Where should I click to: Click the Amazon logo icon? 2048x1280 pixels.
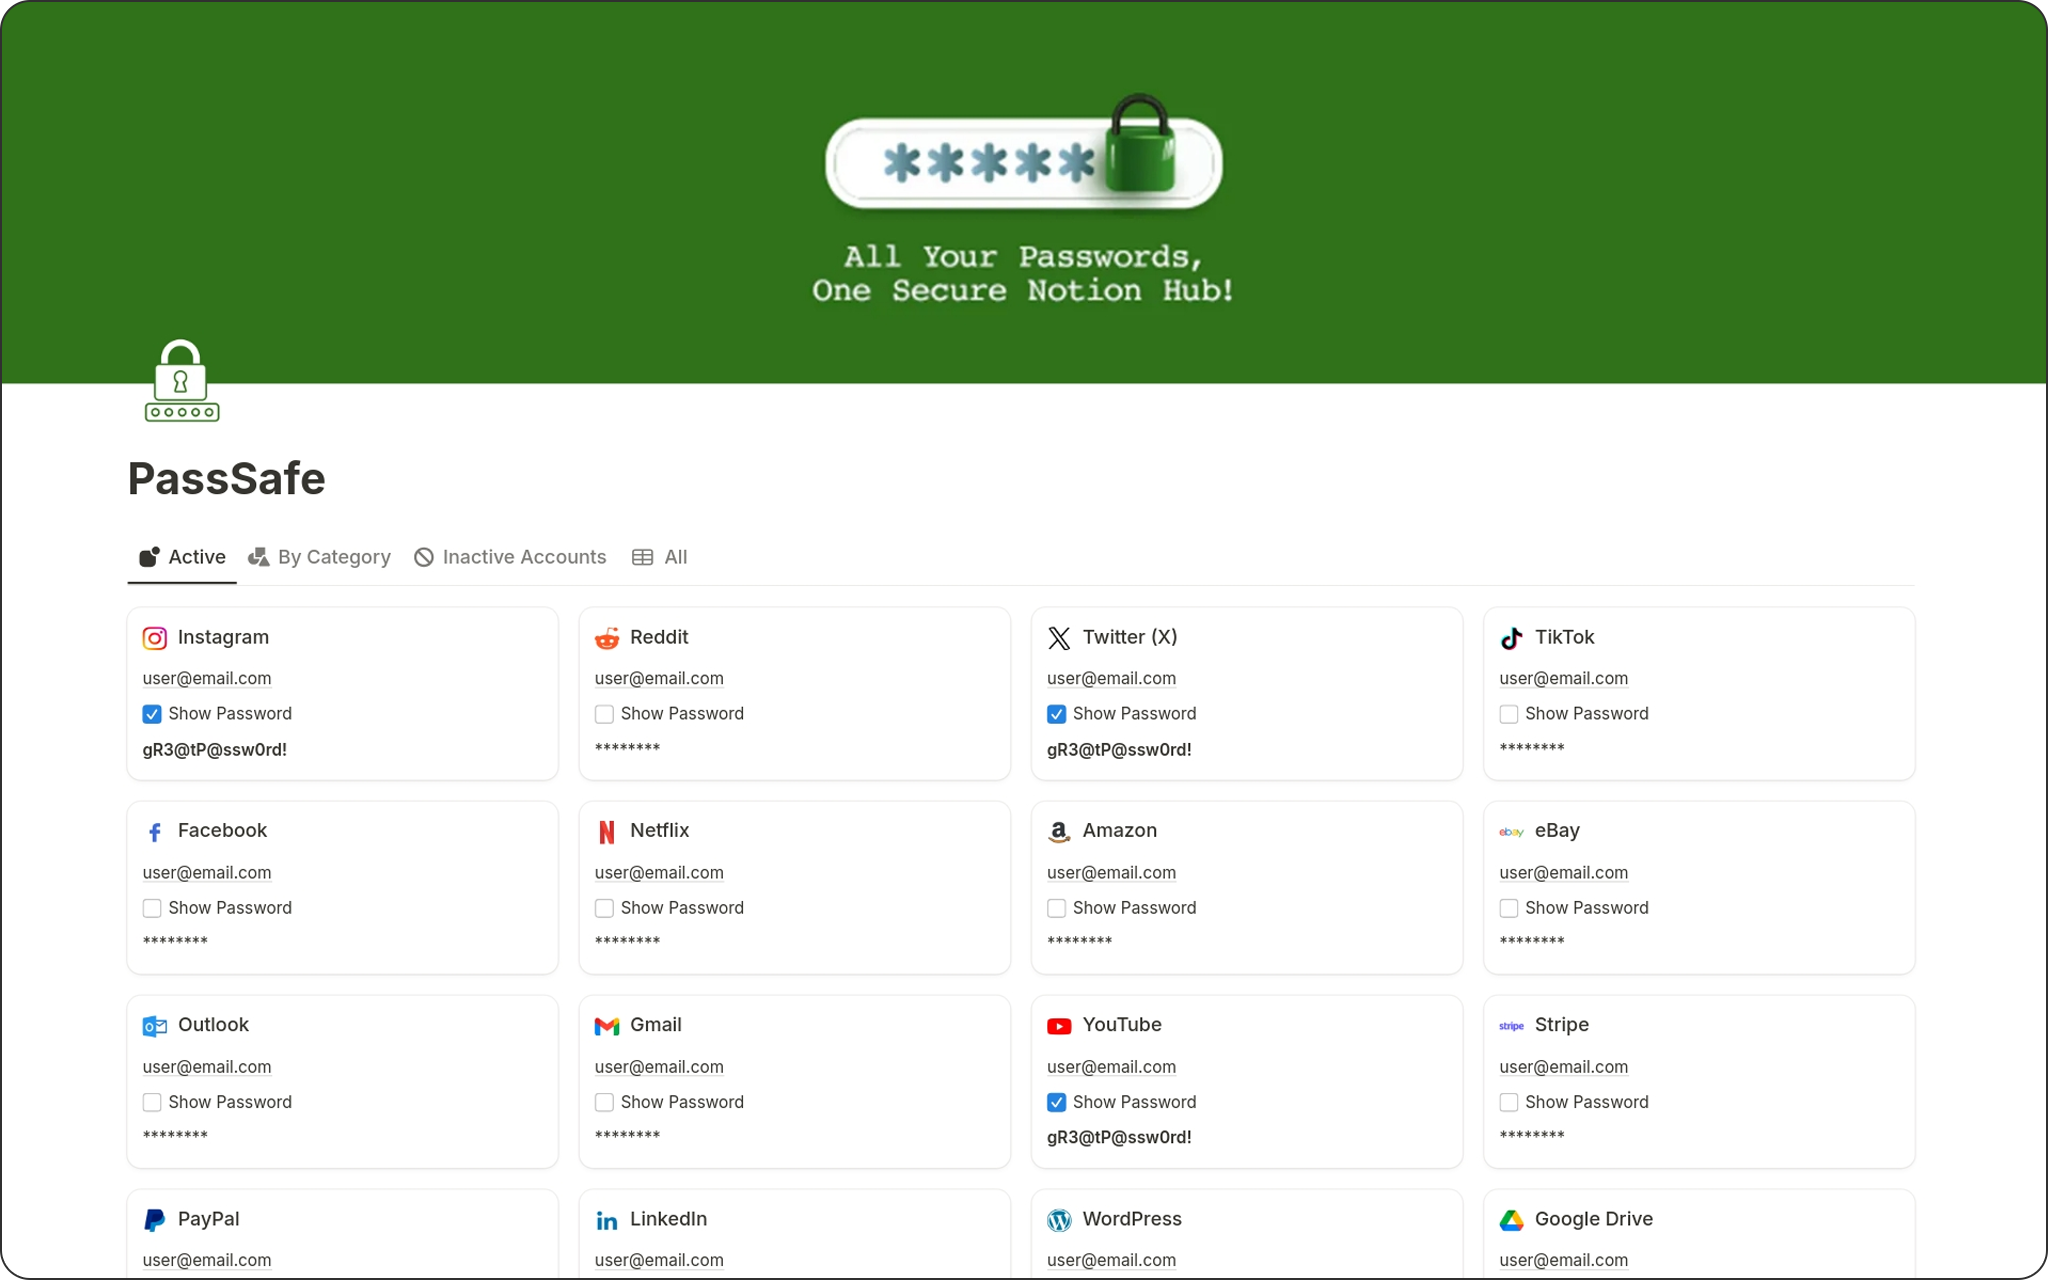click(x=1059, y=832)
